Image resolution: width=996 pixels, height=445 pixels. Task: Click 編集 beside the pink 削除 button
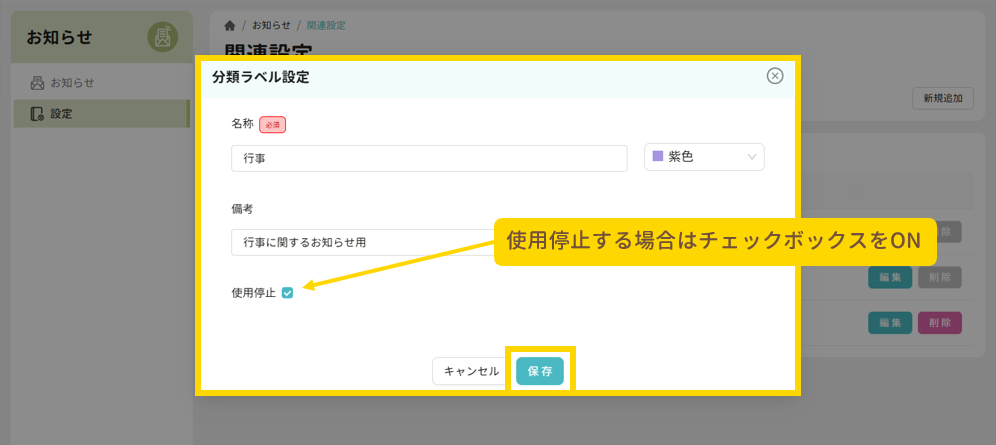click(889, 322)
